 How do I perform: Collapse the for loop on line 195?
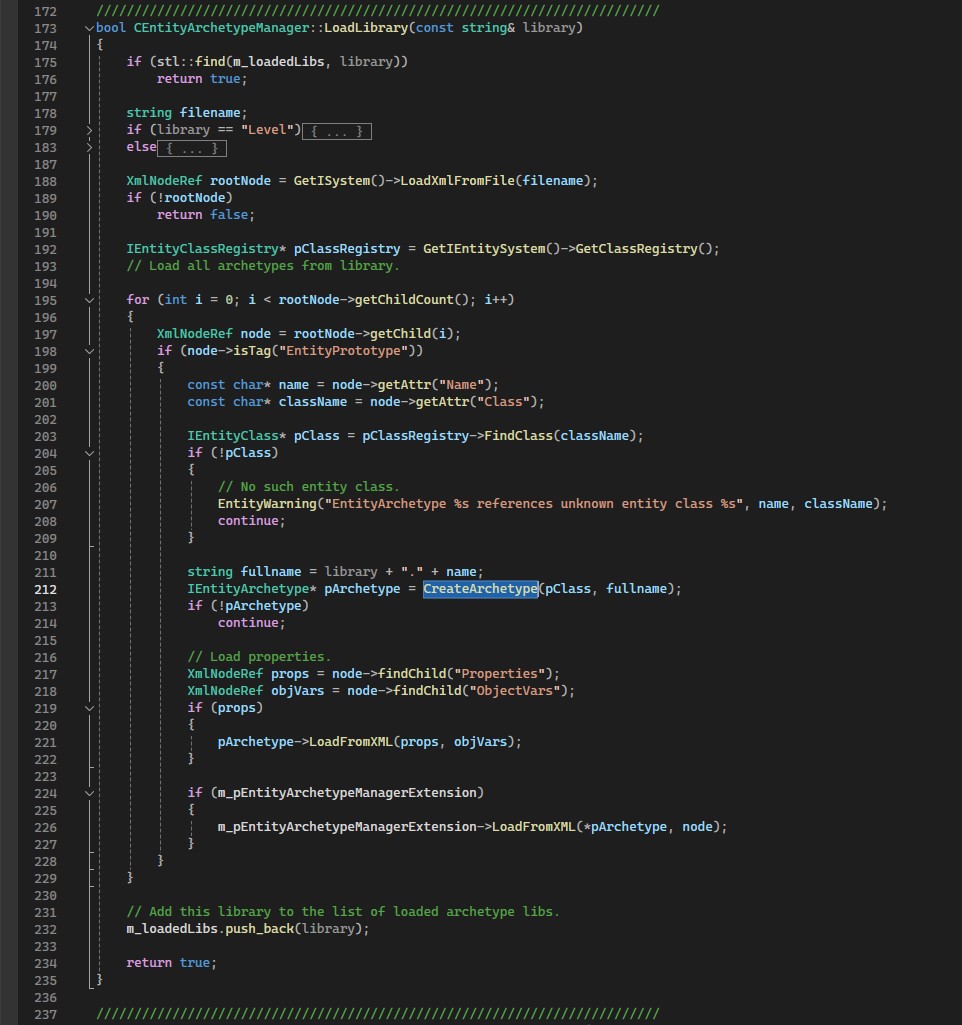89,300
